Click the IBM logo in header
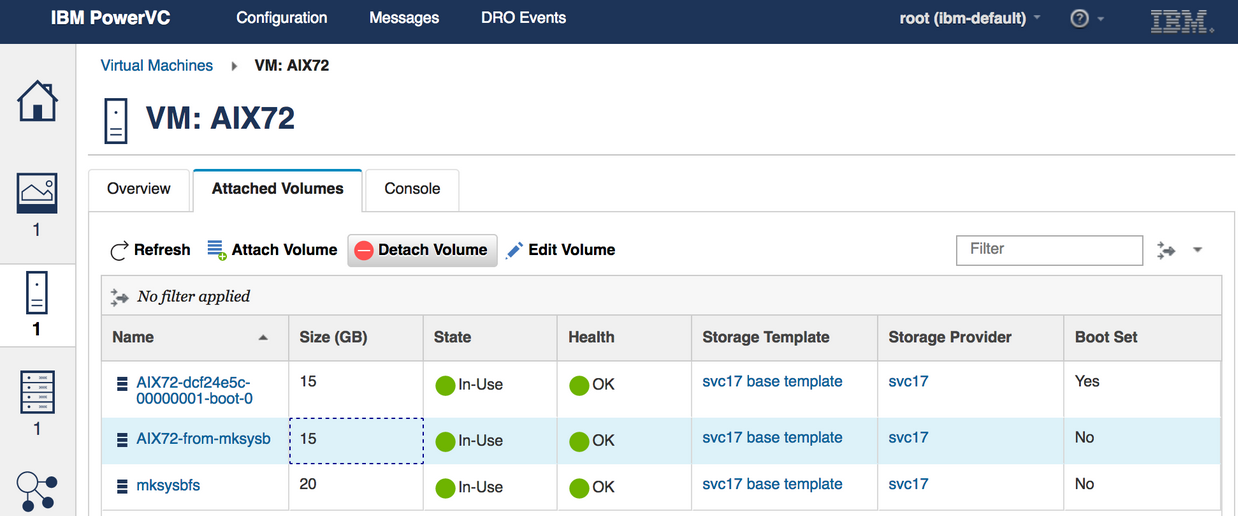The image size is (1238, 516). click(x=1182, y=20)
